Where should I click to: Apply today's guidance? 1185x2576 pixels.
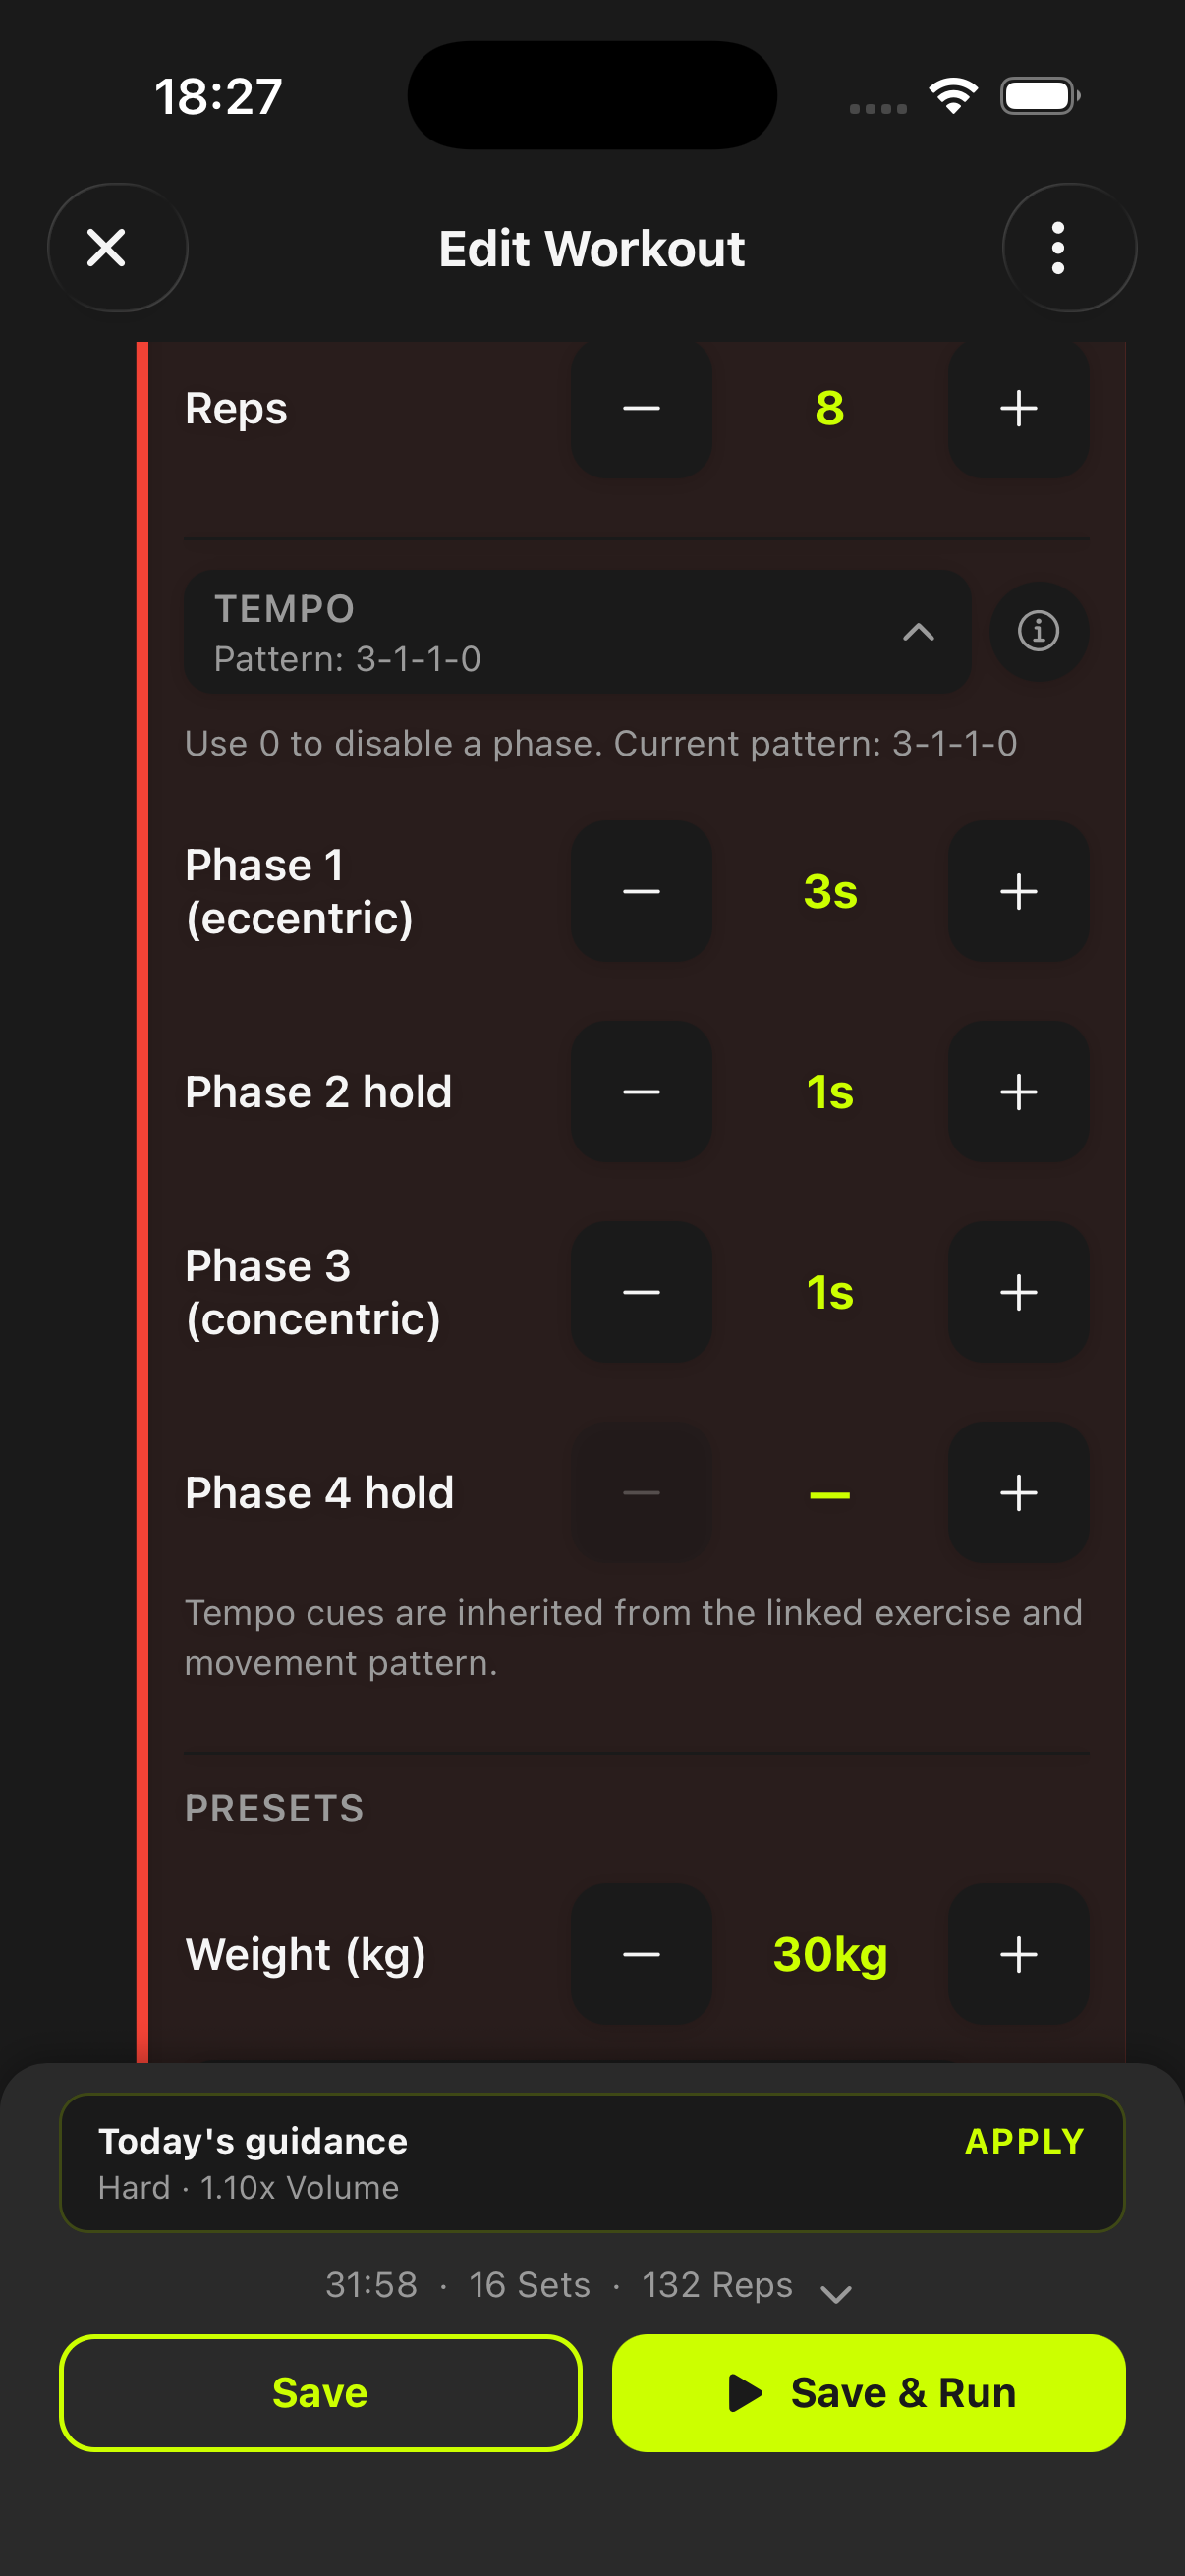click(1025, 2141)
